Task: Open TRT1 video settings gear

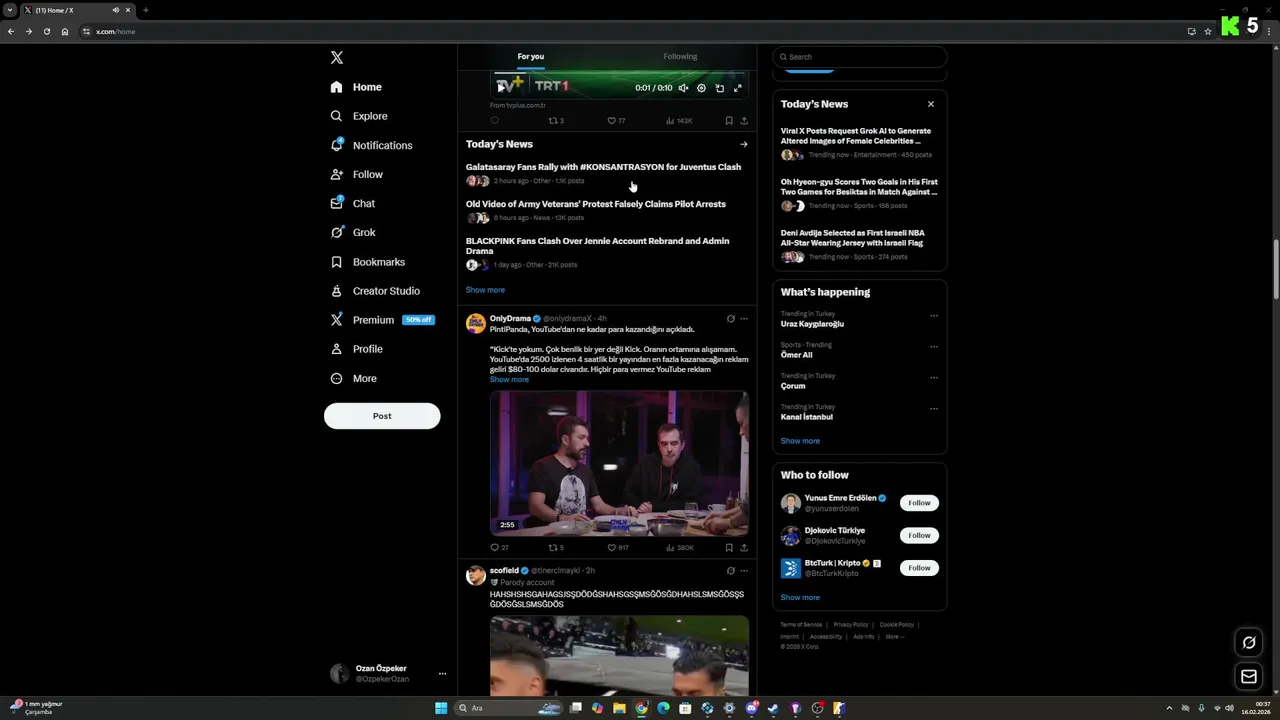Action: click(x=701, y=88)
